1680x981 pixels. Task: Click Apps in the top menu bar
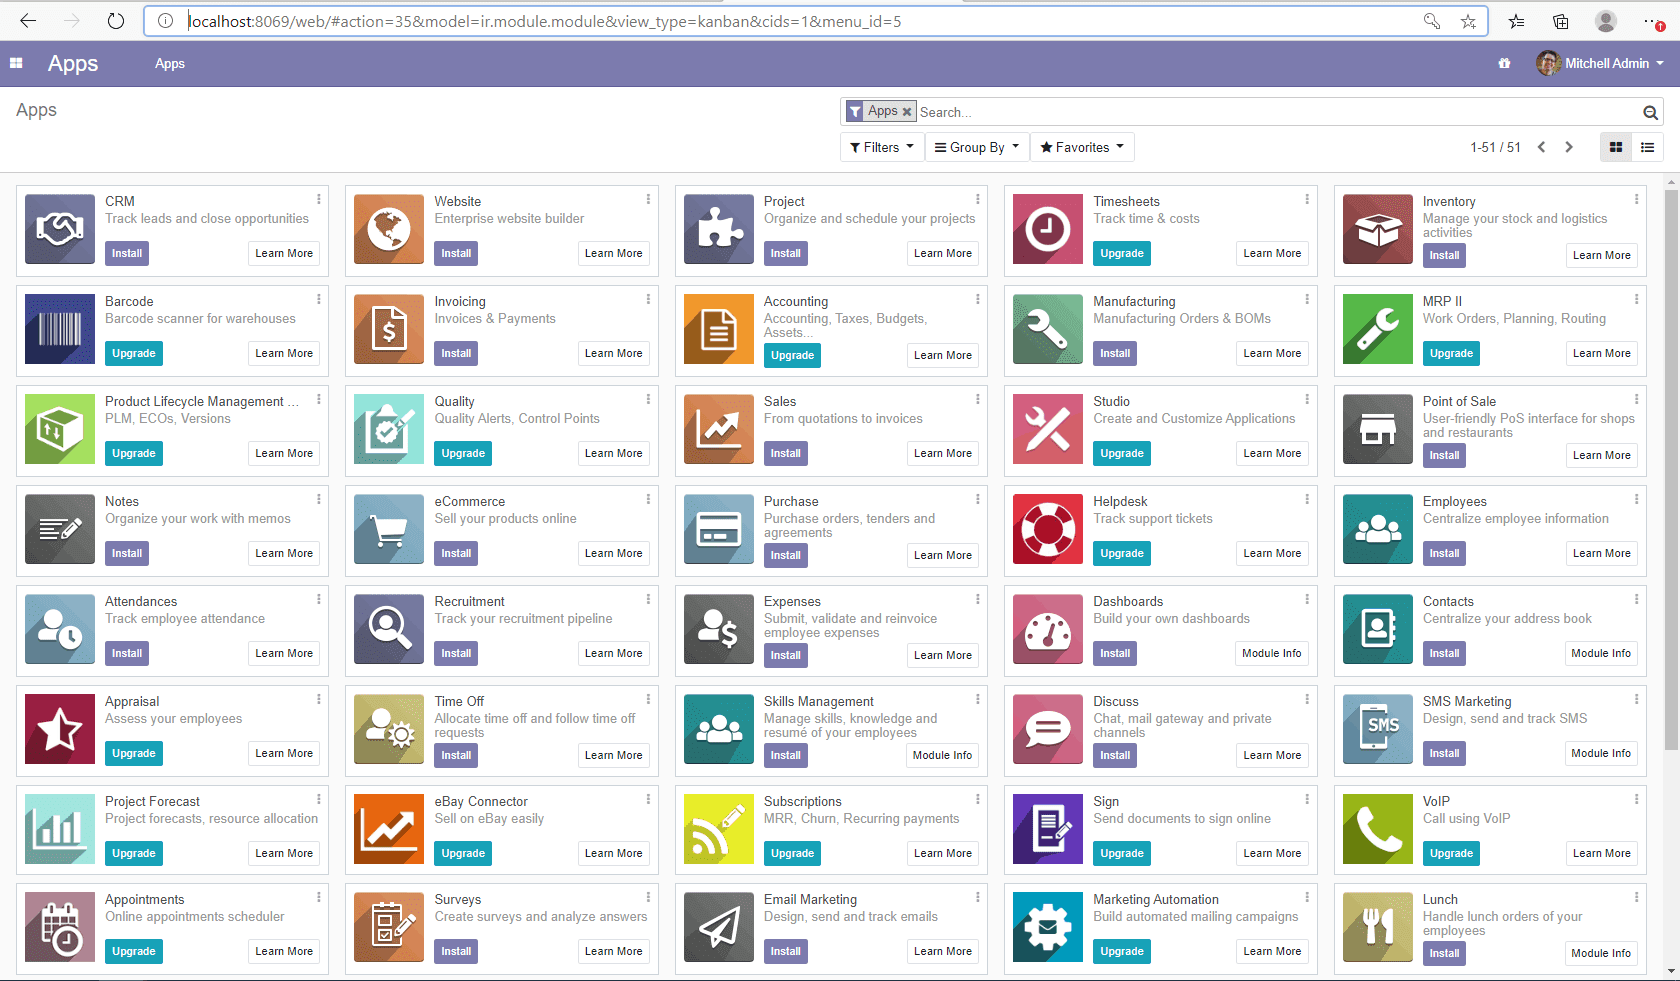[x=169, y=63]
